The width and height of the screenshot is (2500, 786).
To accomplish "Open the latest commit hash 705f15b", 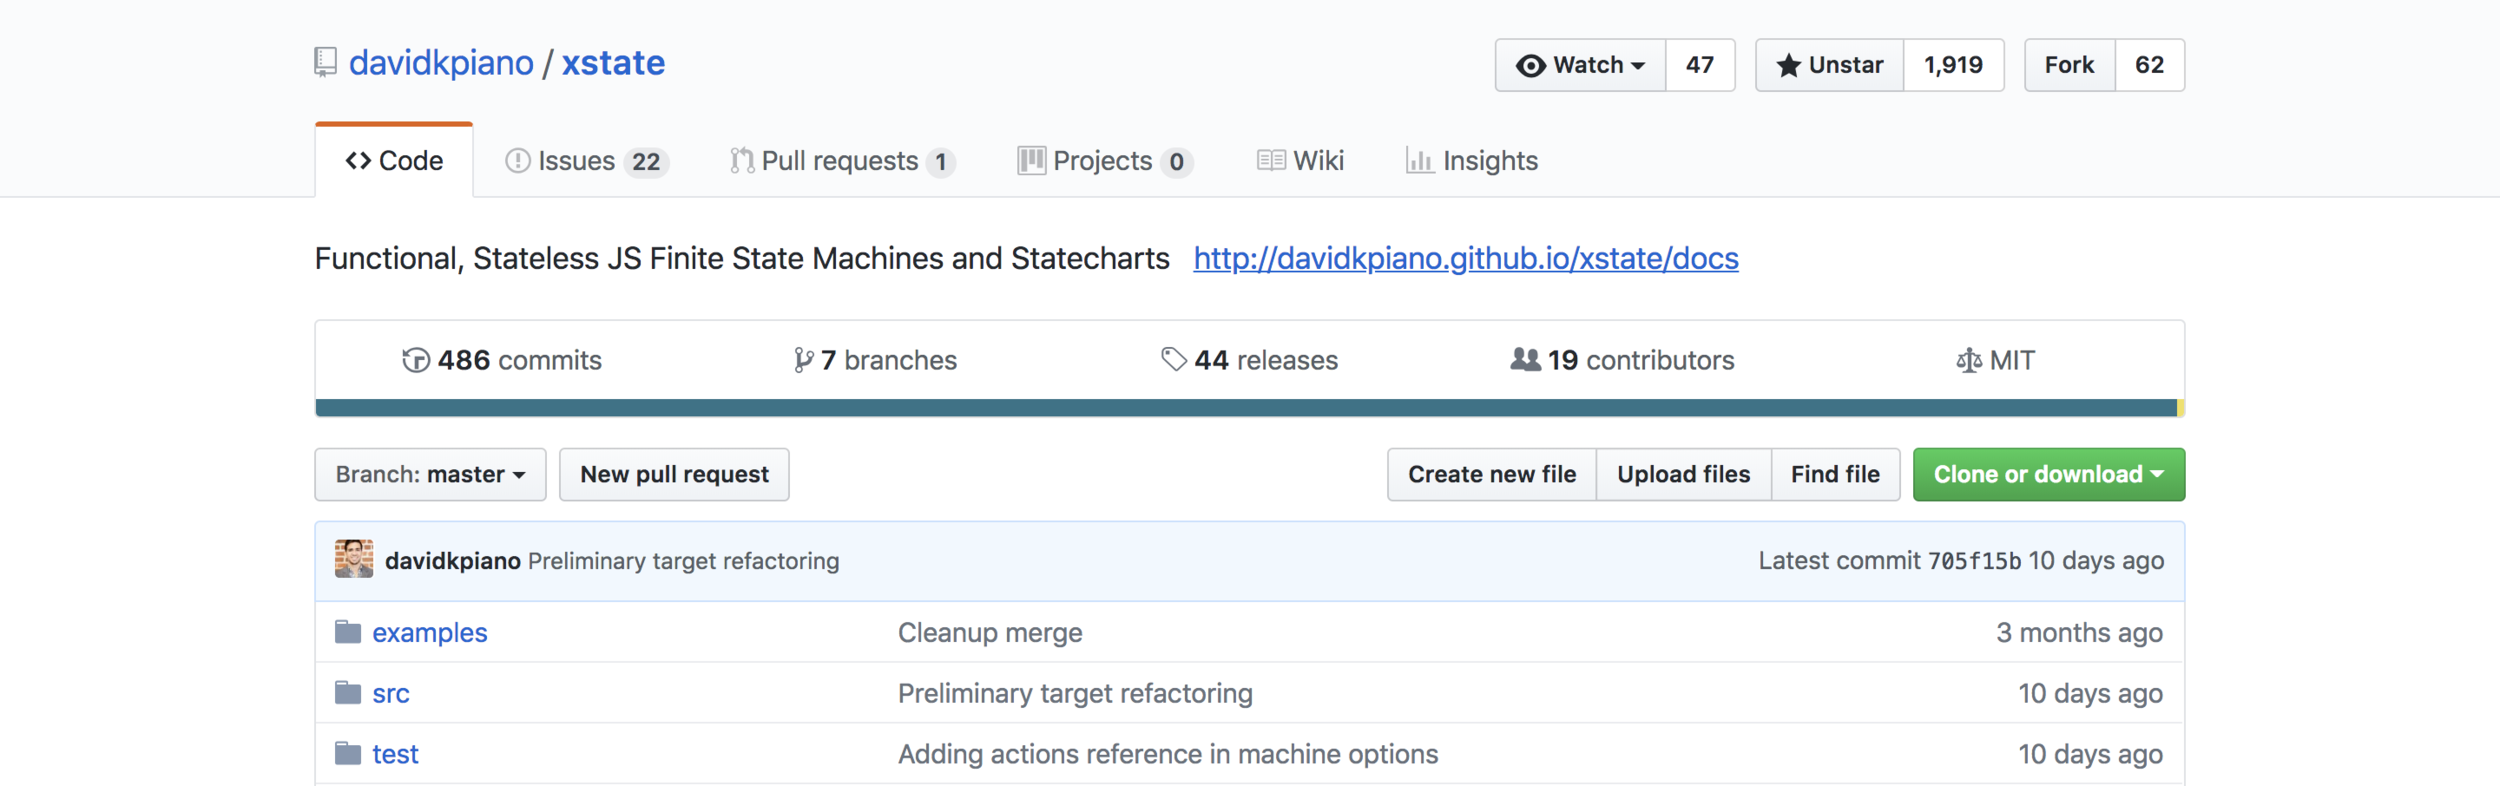I will point(1974,561).
